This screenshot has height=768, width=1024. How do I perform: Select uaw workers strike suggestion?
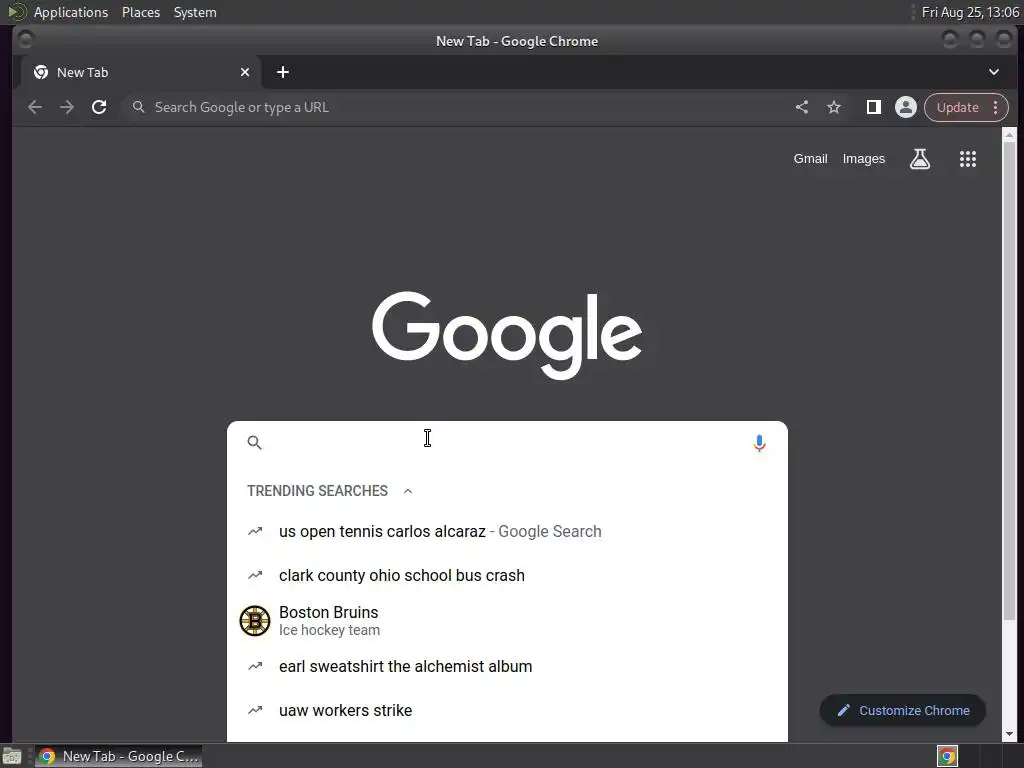(507, 710)
